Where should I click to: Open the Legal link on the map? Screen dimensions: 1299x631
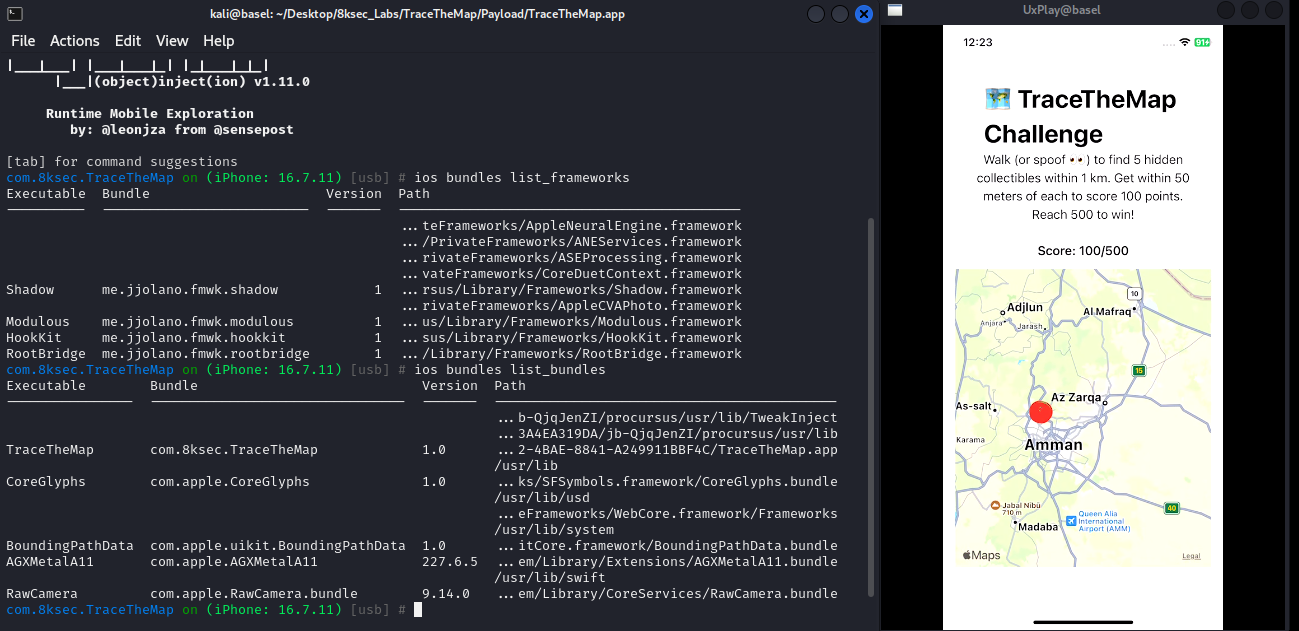1191,556
